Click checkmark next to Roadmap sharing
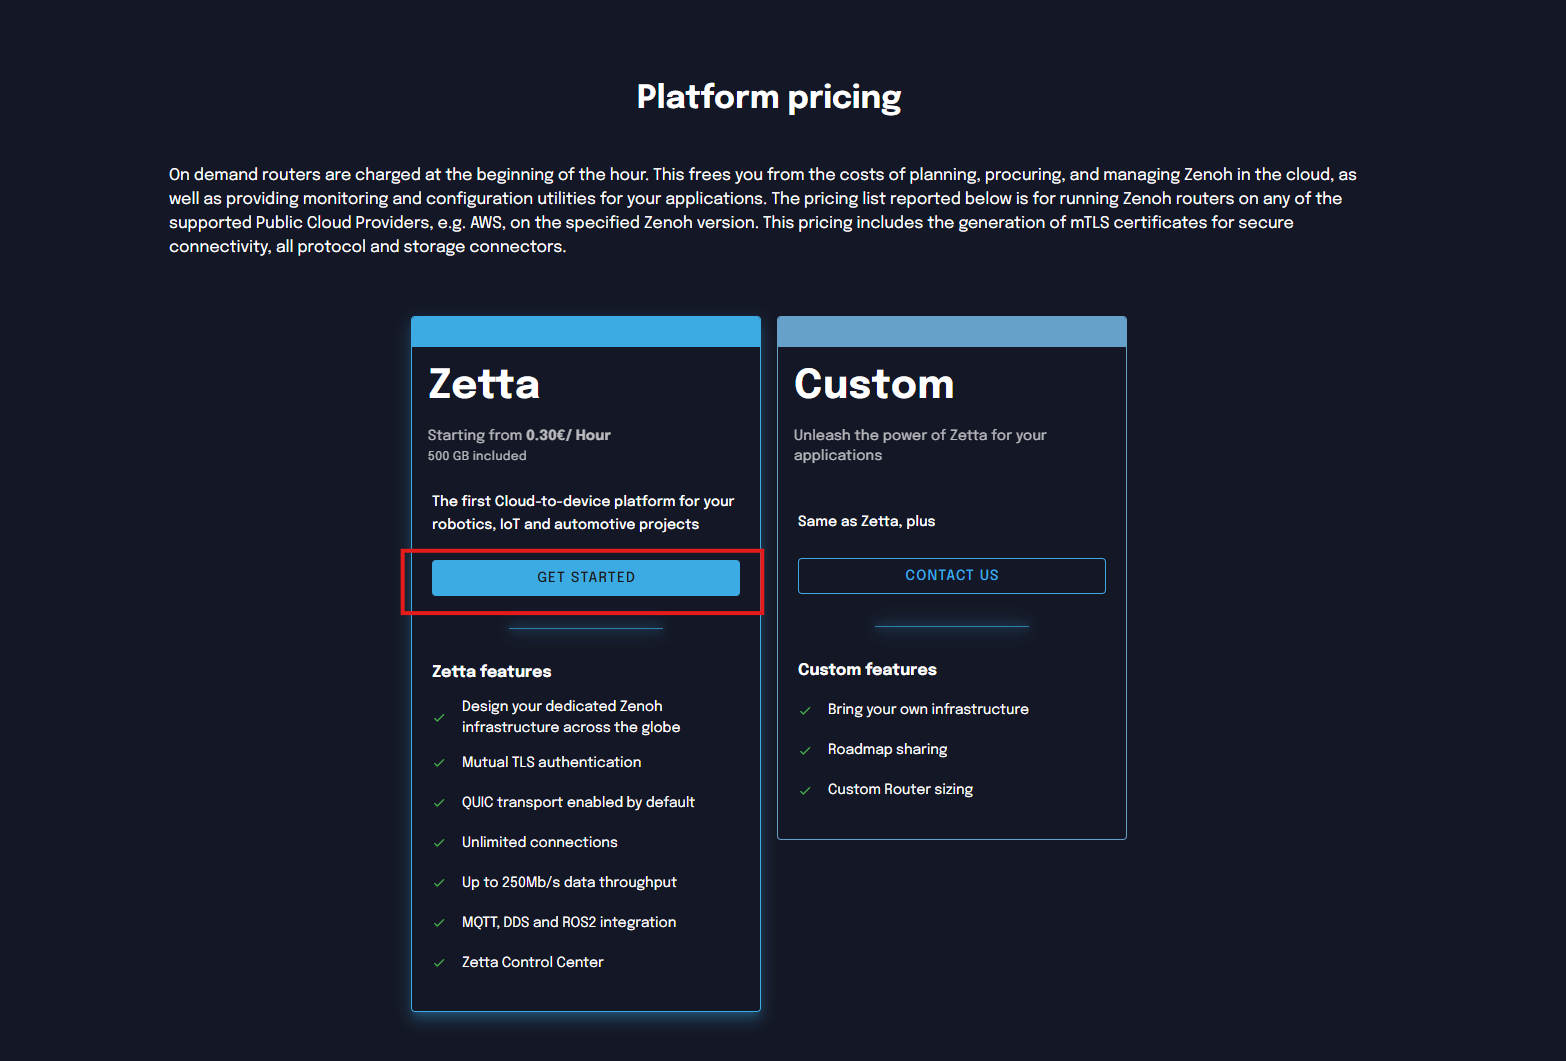The width and height of the screenshot is (1566, 1061). (x=805, y=750)
